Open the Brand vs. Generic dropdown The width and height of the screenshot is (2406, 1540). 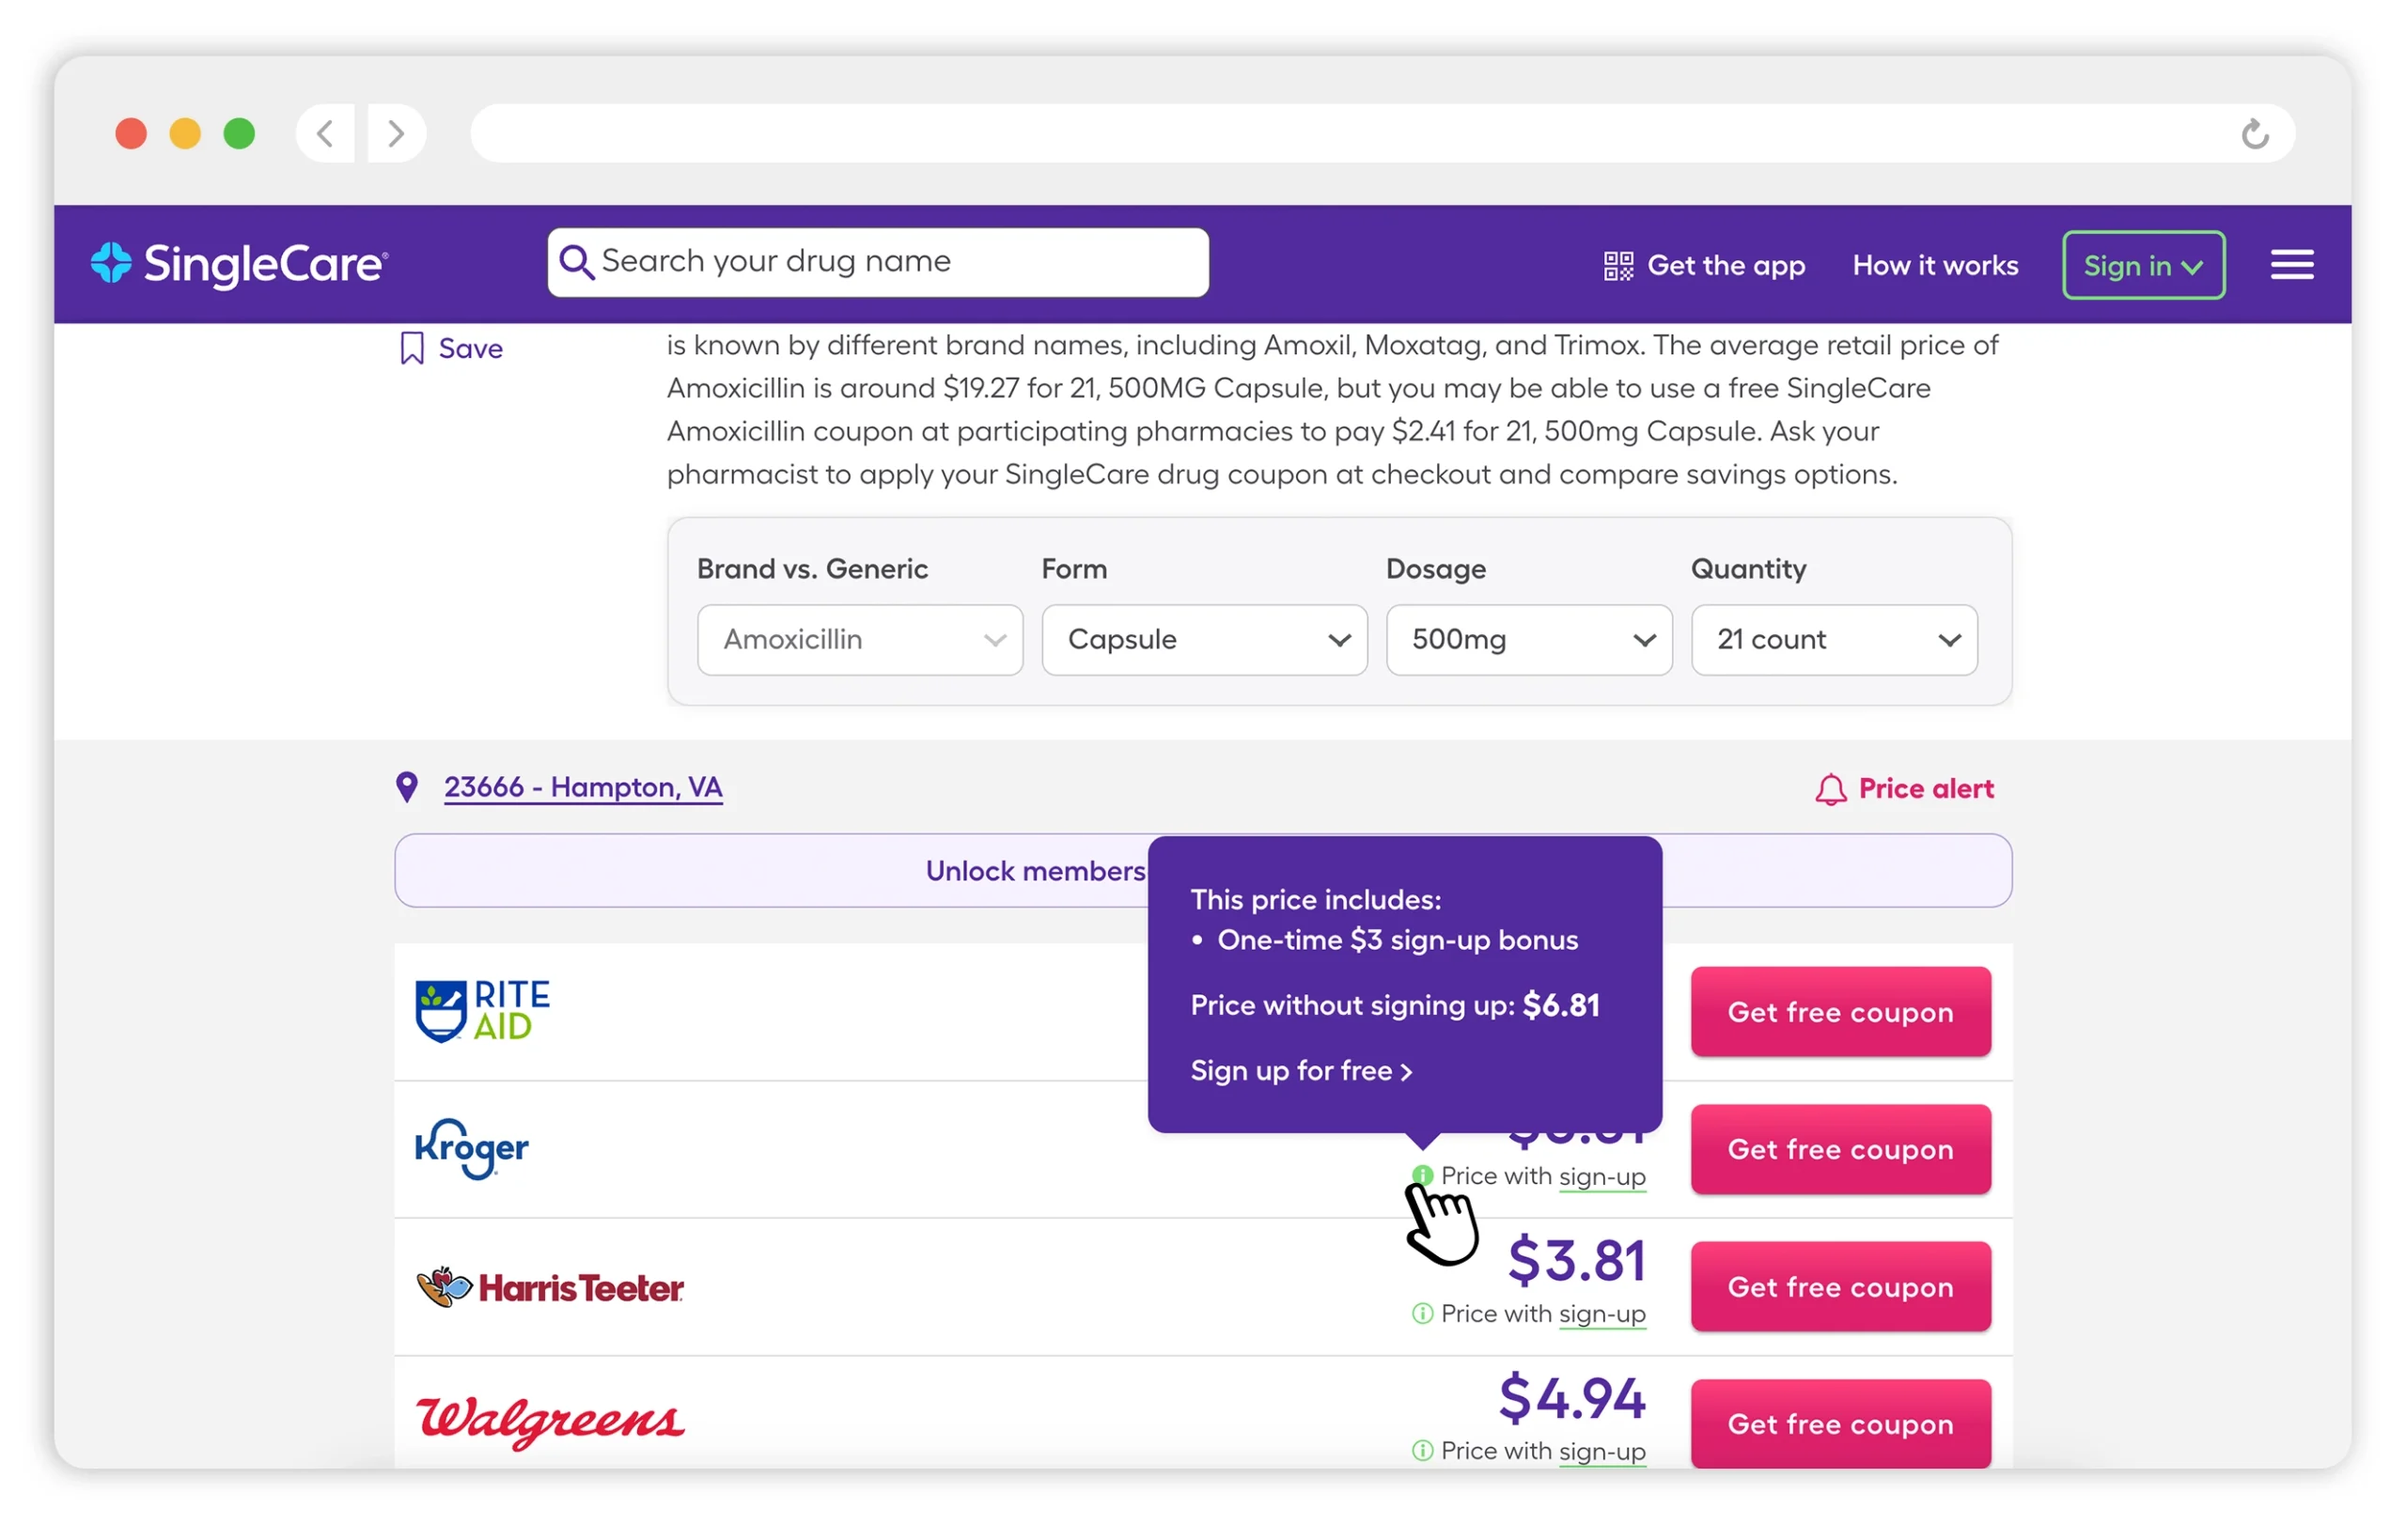(x=858, y=640)
